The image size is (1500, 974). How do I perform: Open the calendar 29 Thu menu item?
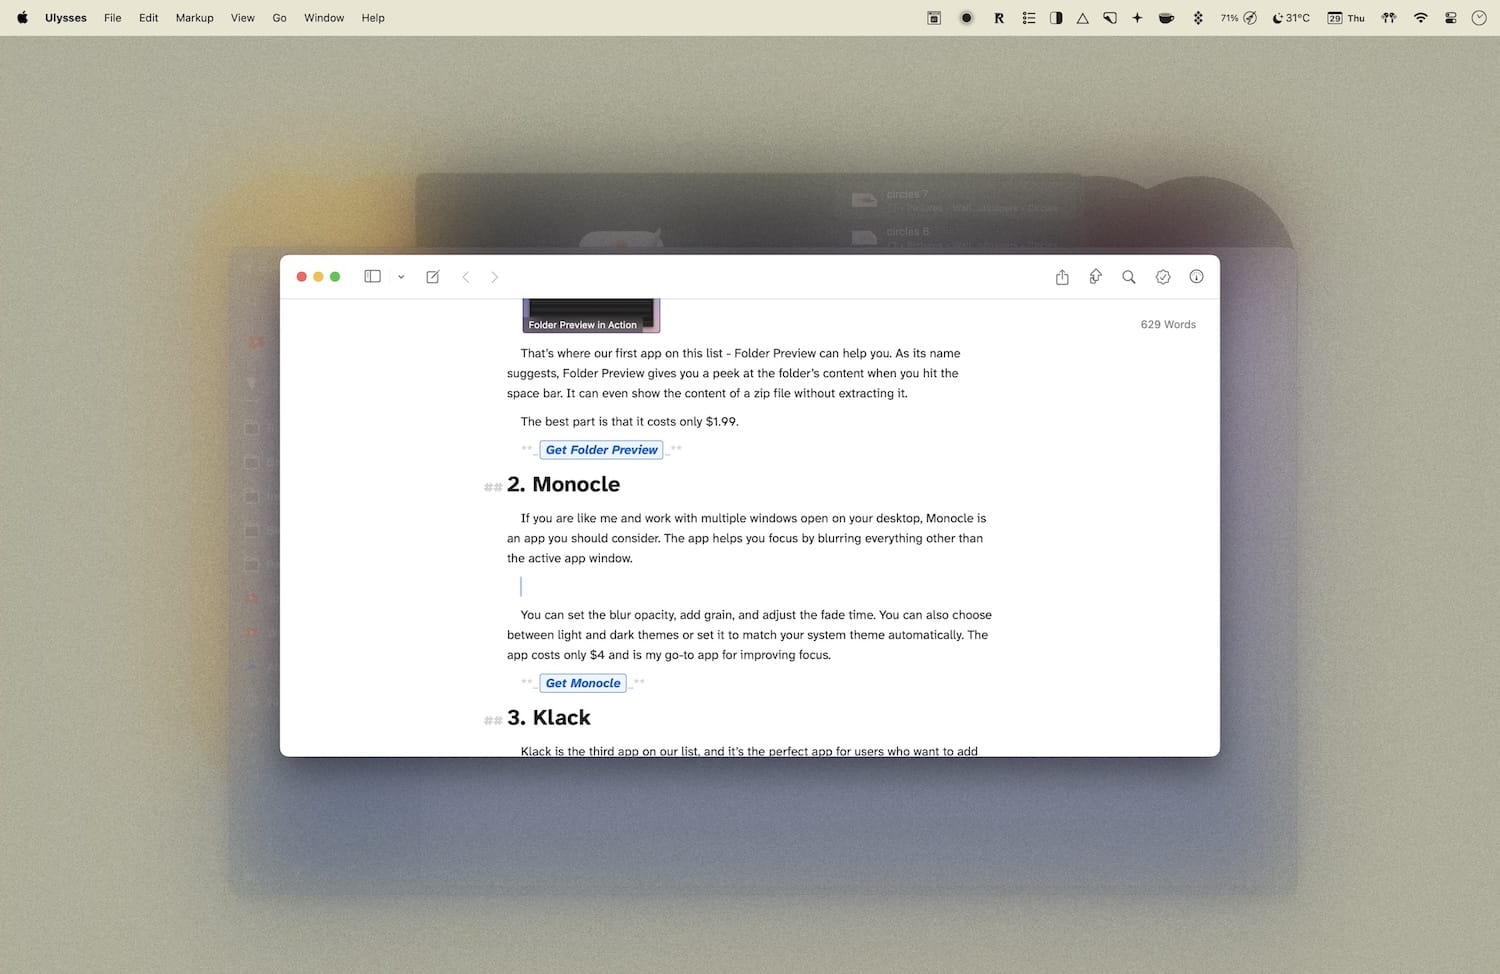pyautogui.click(x=1346, y=18)
